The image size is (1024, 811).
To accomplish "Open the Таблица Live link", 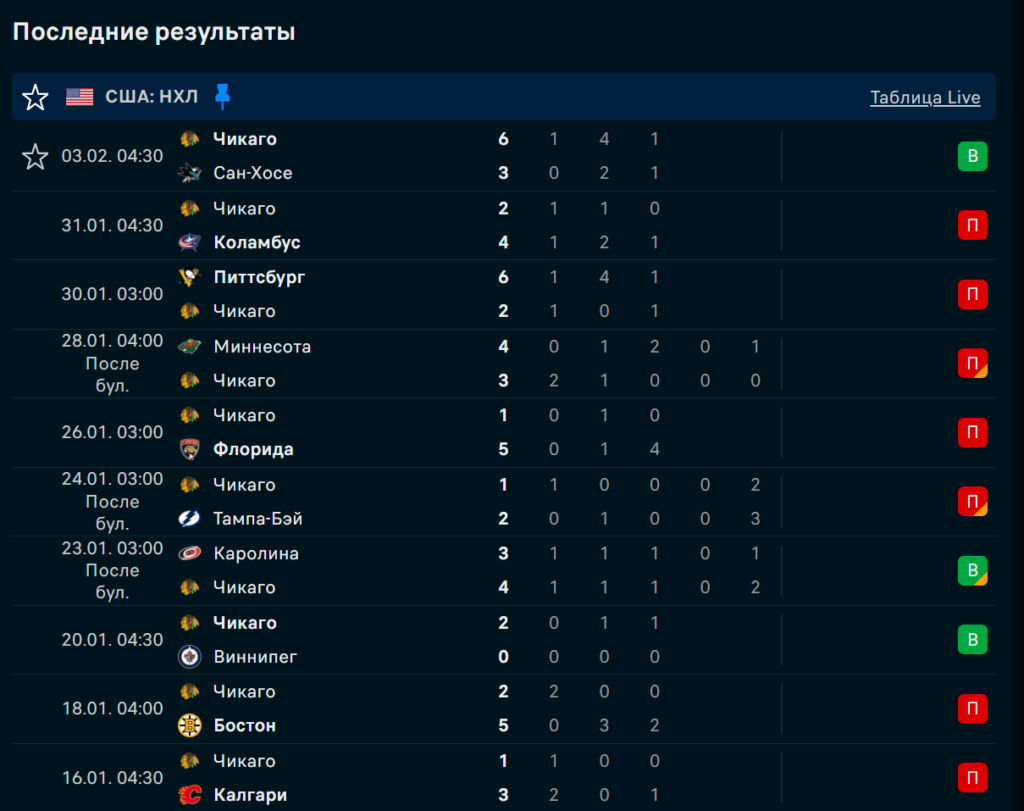I will [925, 97].
